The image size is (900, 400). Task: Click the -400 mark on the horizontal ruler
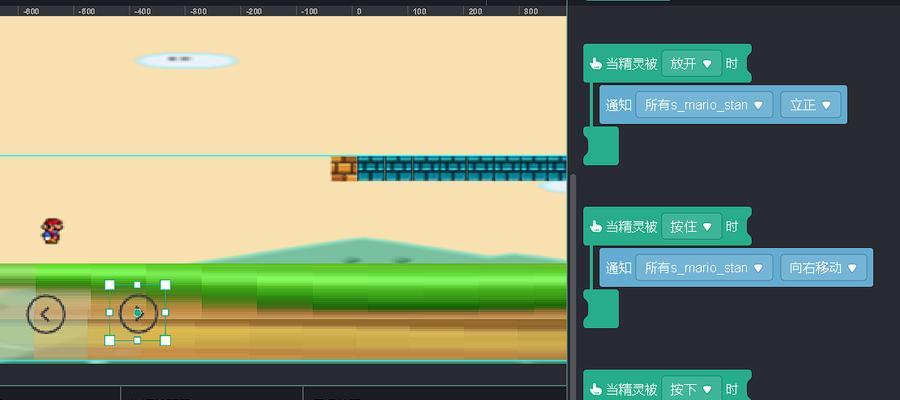coord(142,11)
